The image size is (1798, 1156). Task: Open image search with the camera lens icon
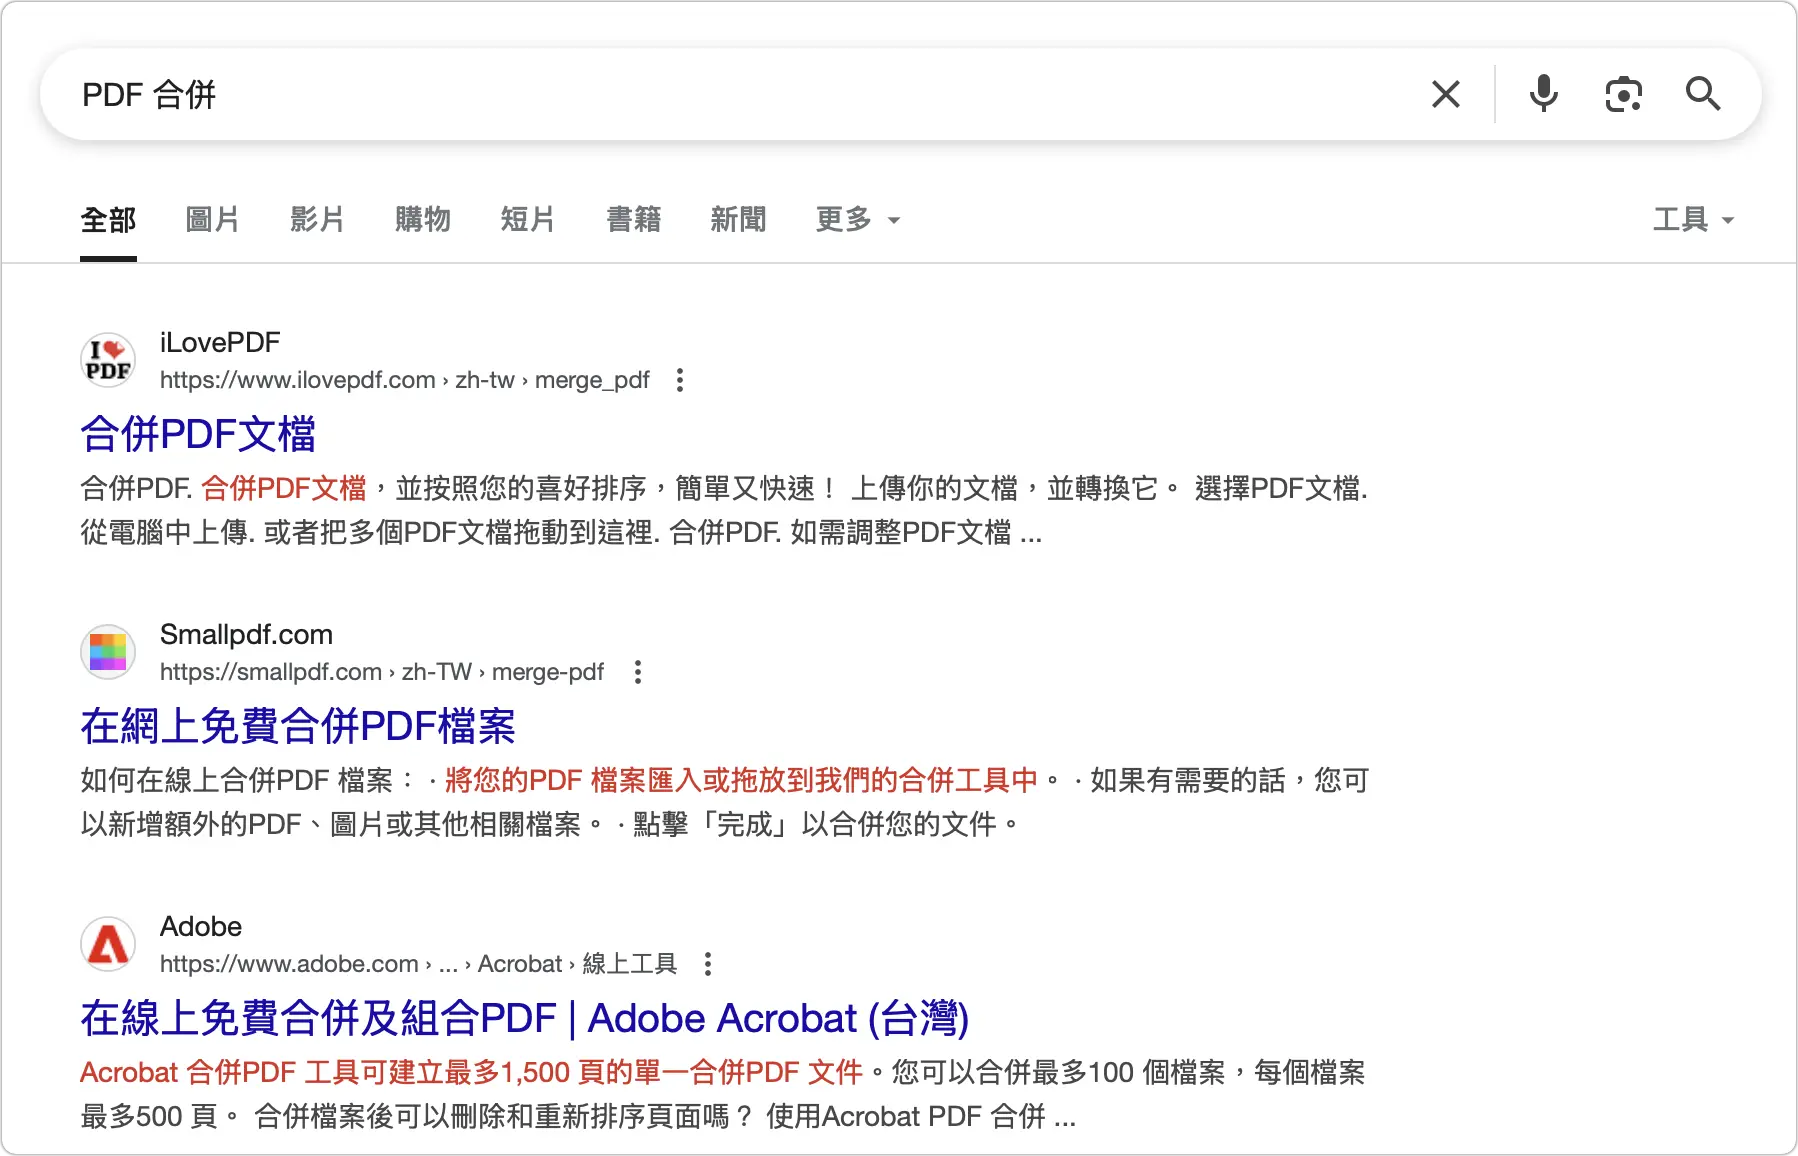point(1624,94)
